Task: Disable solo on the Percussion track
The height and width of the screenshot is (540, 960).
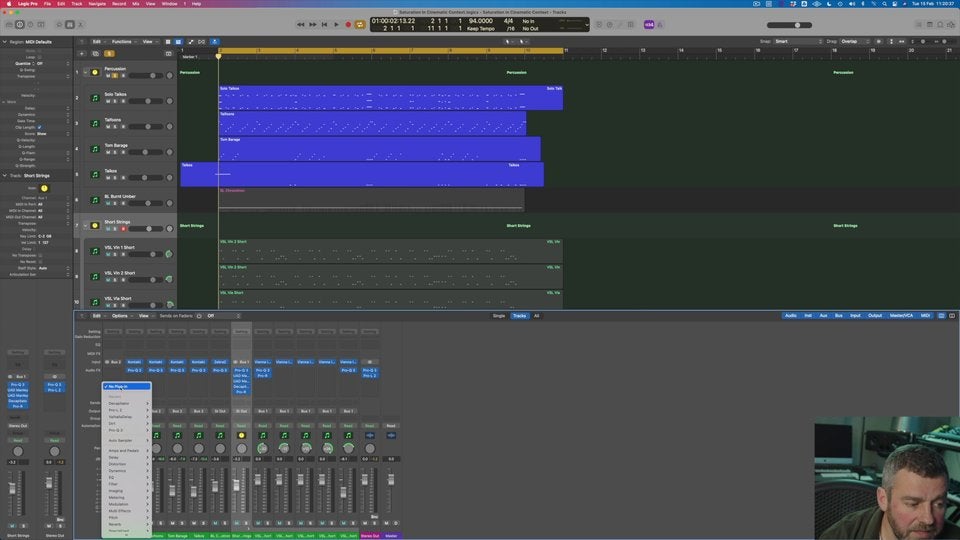Action: [115, 76]
